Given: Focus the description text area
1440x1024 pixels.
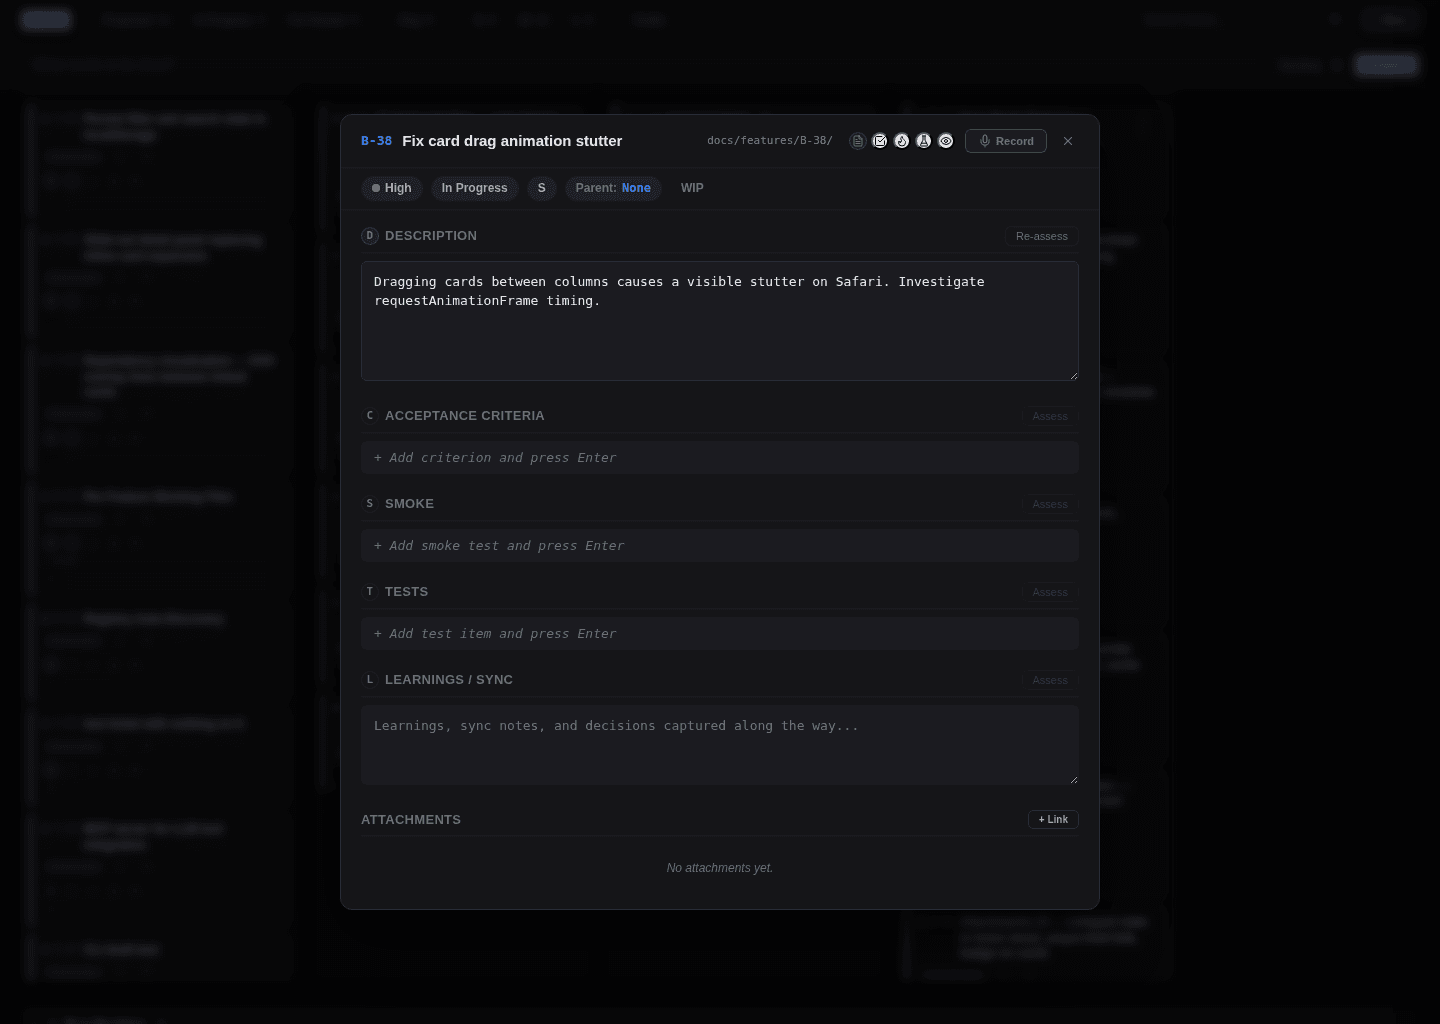Looking at the screenshot, I should pos(720,321).
